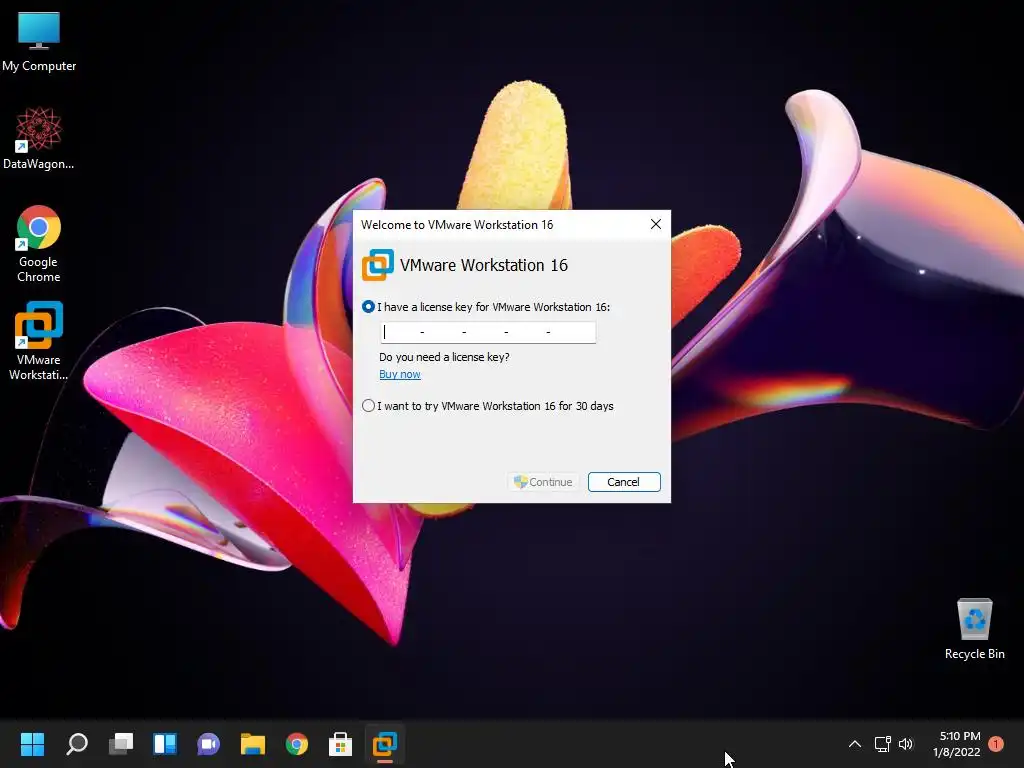
Task: Click the Buy now link
Action: click(x=400, y=374)
